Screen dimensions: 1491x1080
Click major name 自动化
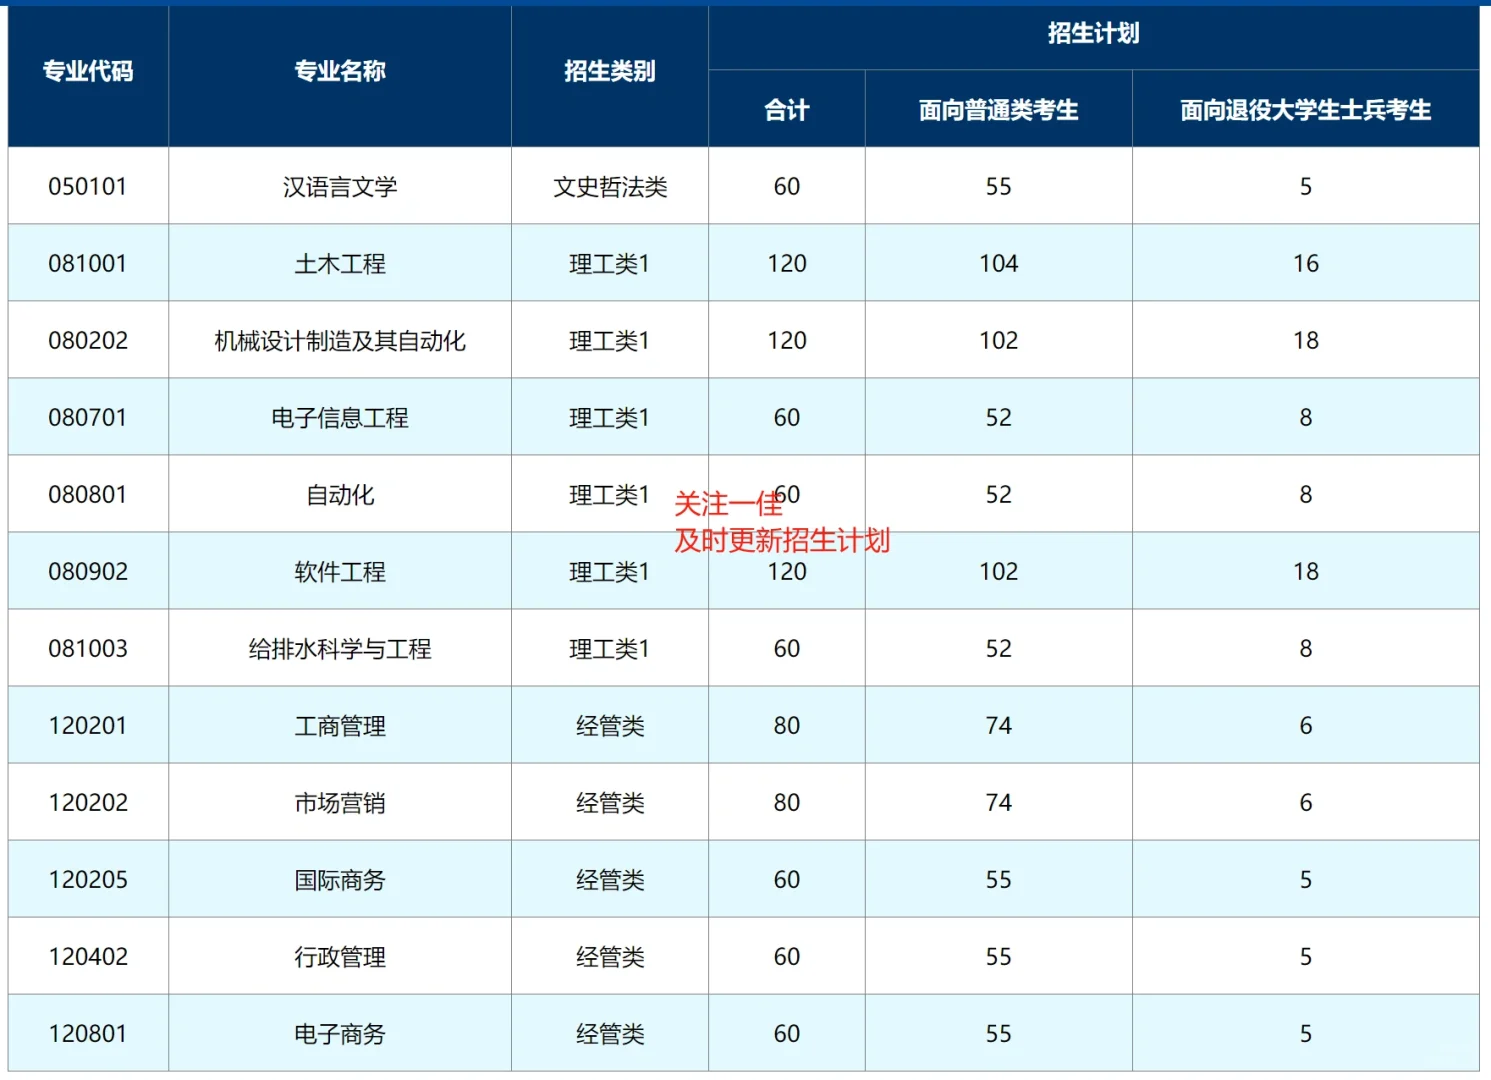pos(340,495)
